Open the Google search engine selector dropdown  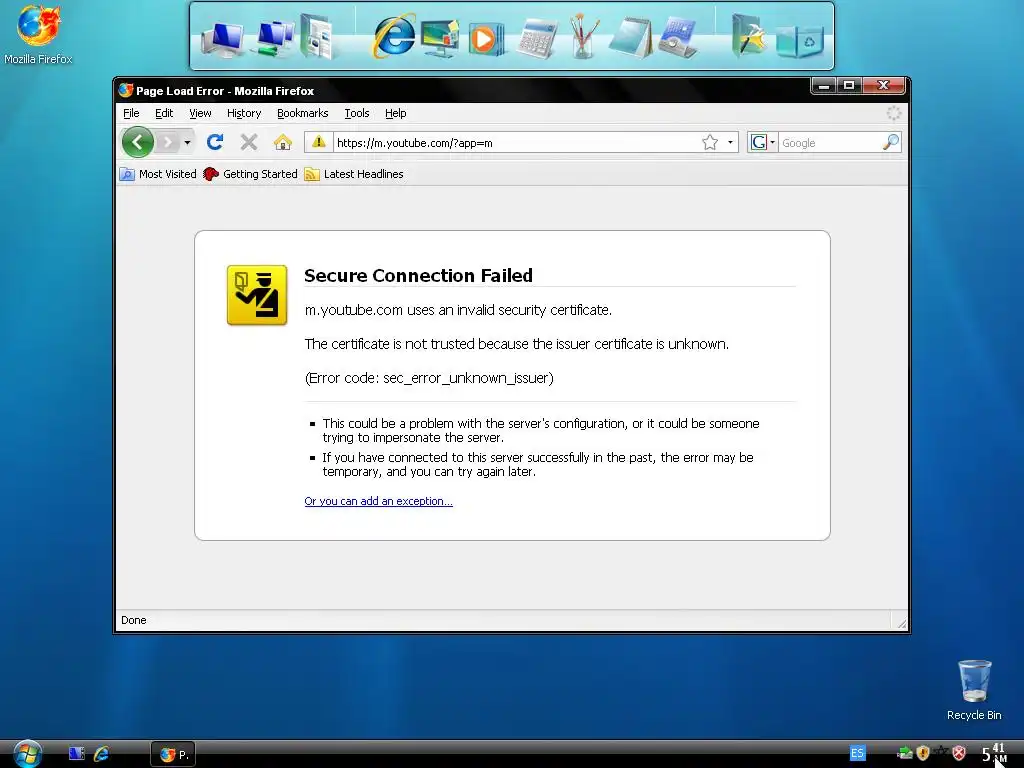click(763, 142)
